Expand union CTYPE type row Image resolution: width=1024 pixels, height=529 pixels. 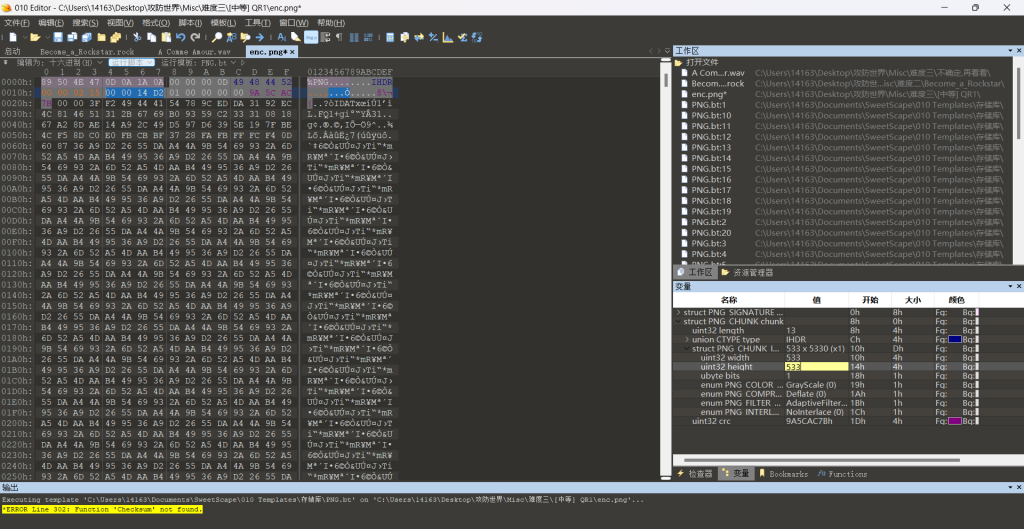[687, 339]
